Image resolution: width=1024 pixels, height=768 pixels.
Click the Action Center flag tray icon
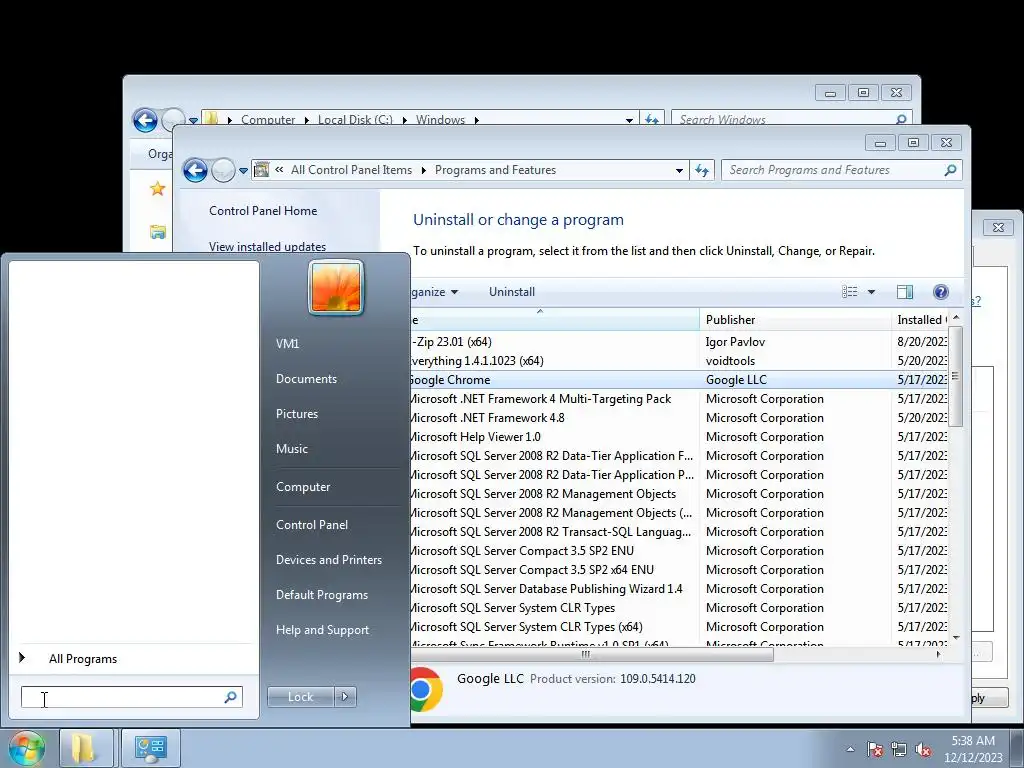pos(874,749)
